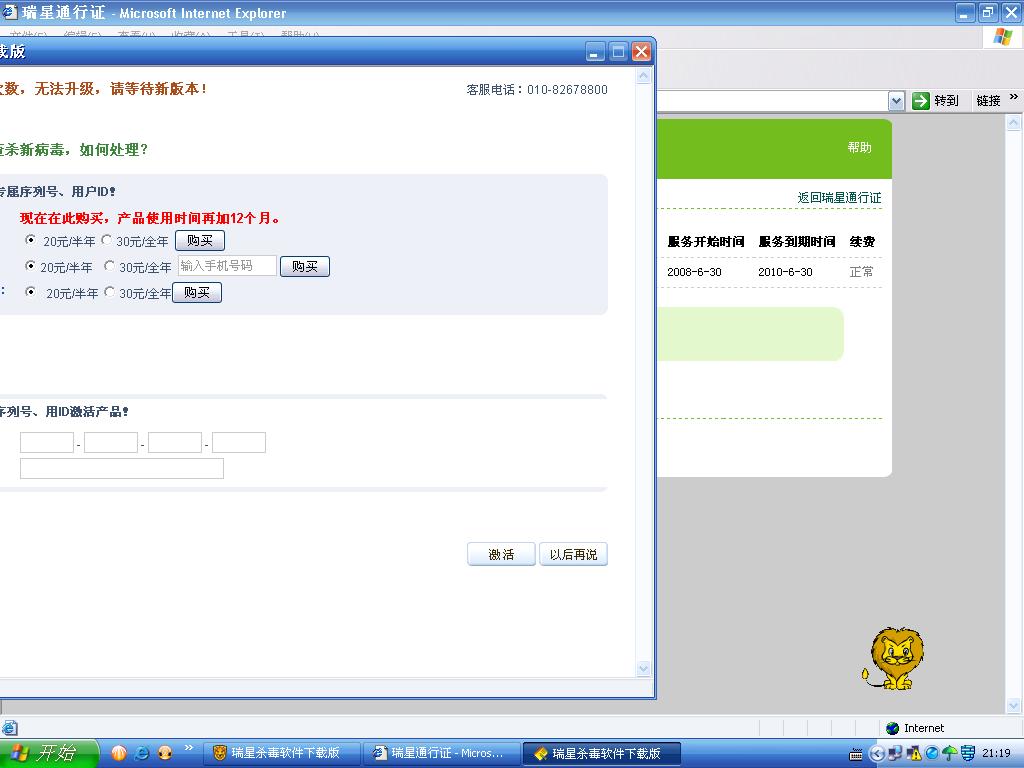Click the second serial number segment box
This screenshot has height=768, width=1024.
pyautogui.click(x=111, y=442)
